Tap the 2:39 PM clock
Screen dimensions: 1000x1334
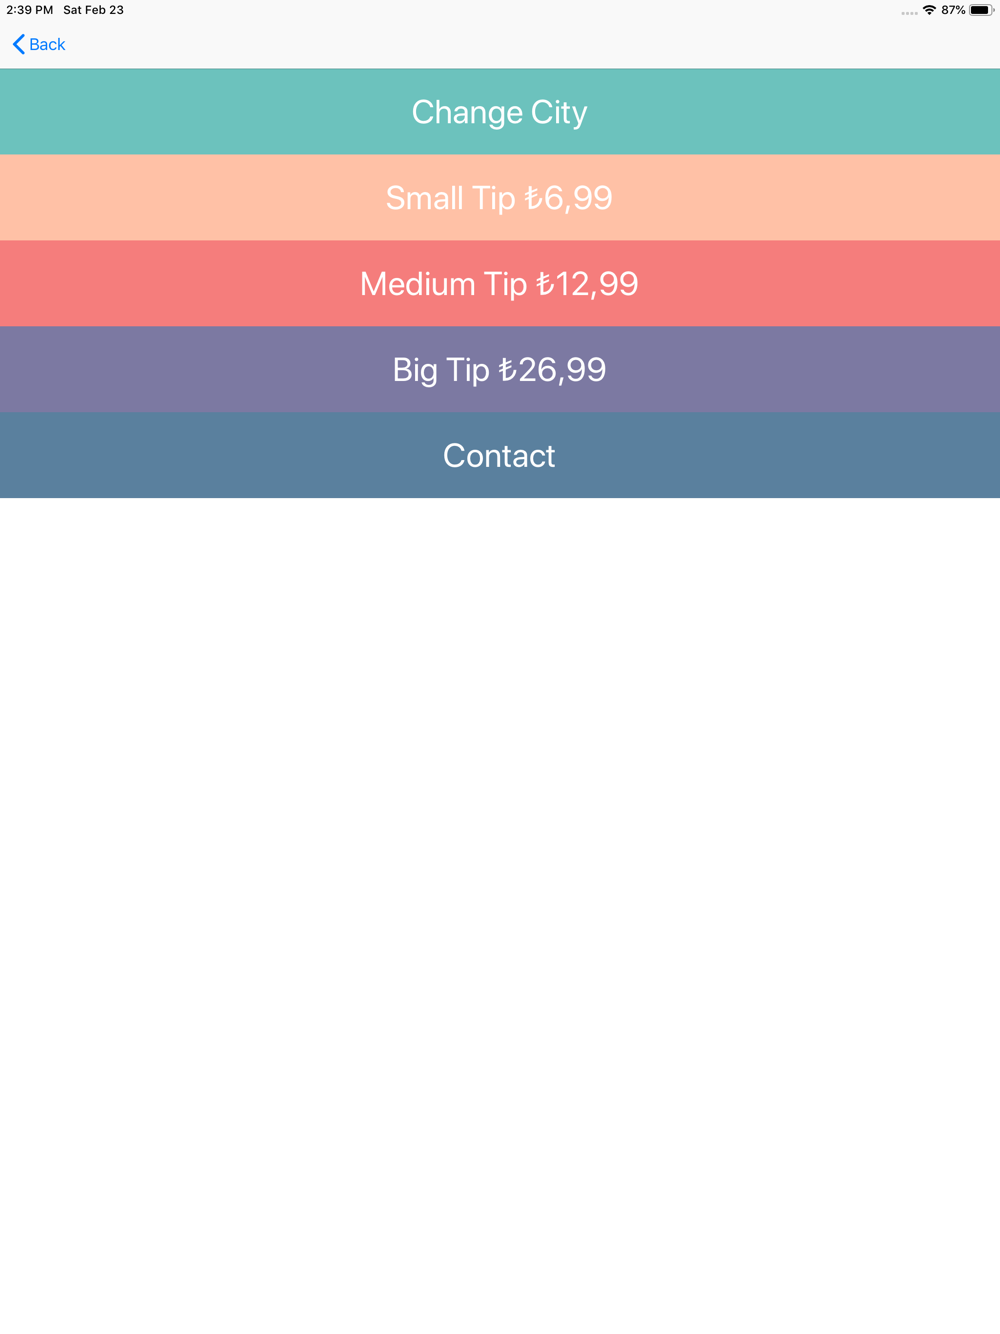pyautogui.click(x=30, y=10)
